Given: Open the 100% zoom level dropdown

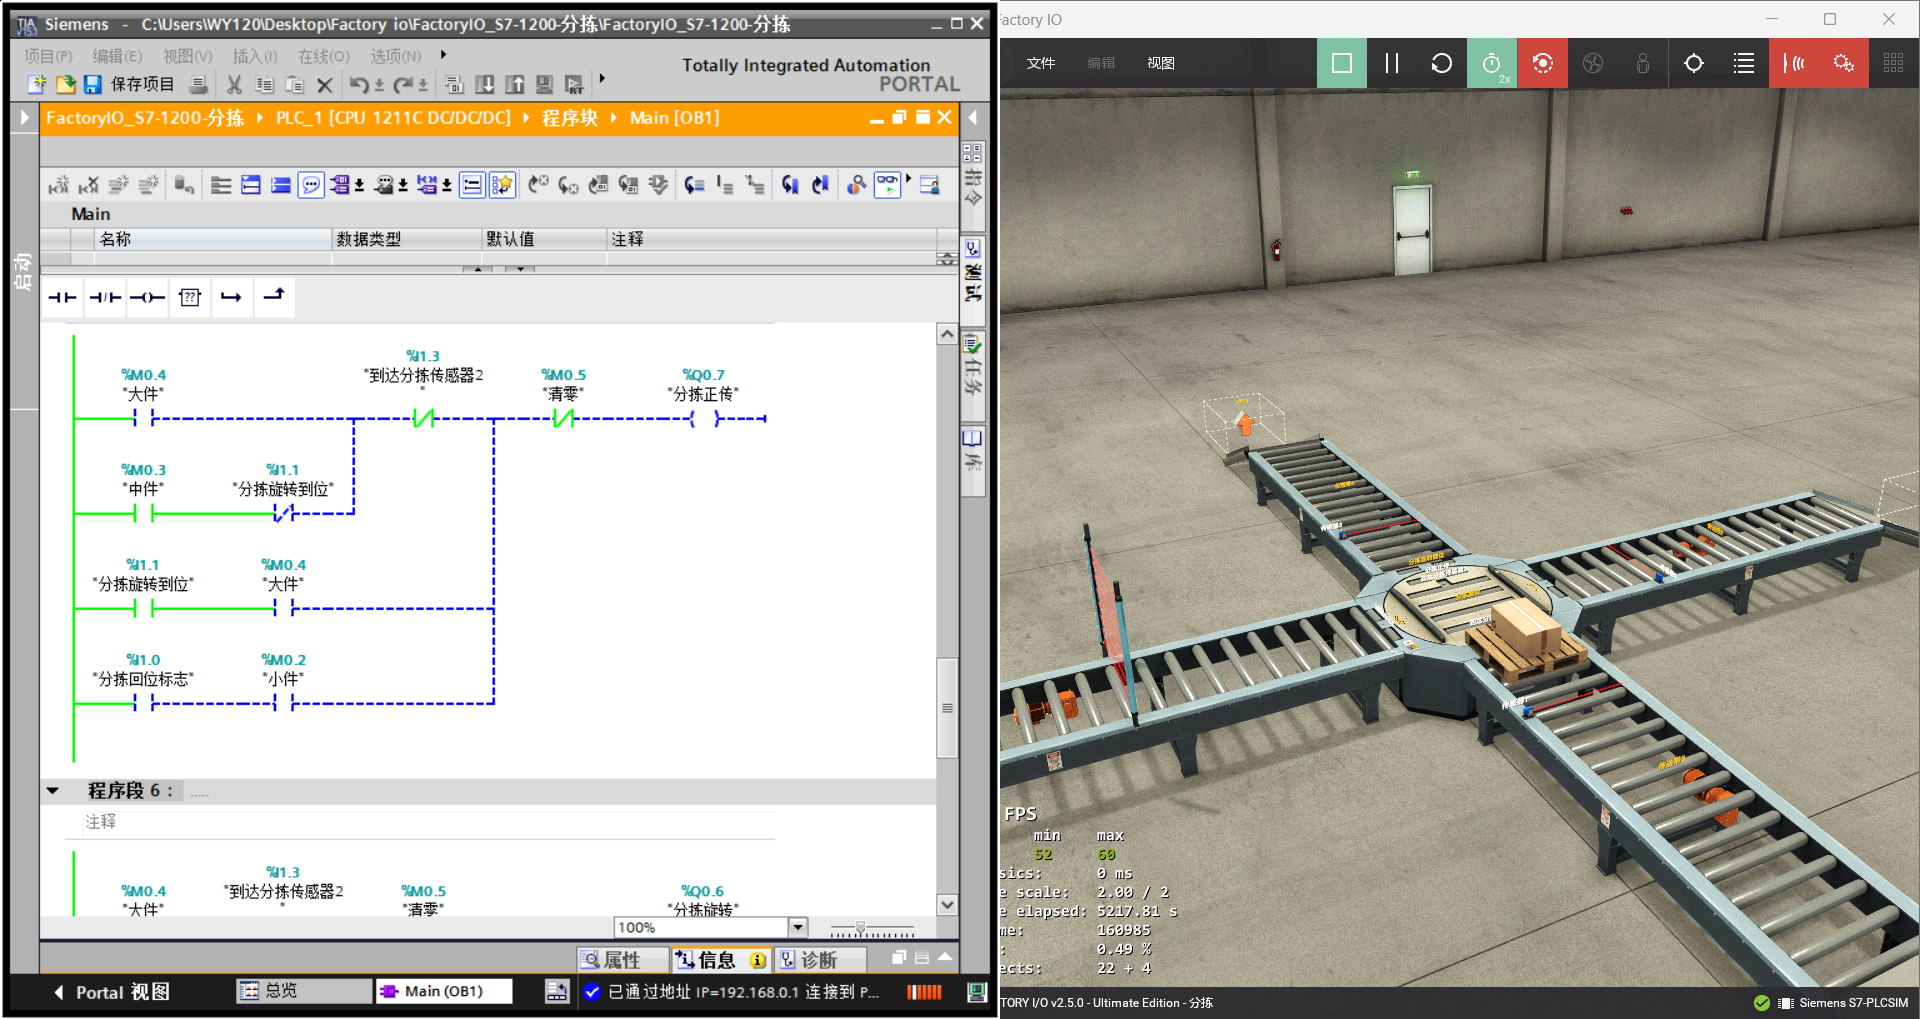Looking at the screenshot, I should click(x=797, y=927).
